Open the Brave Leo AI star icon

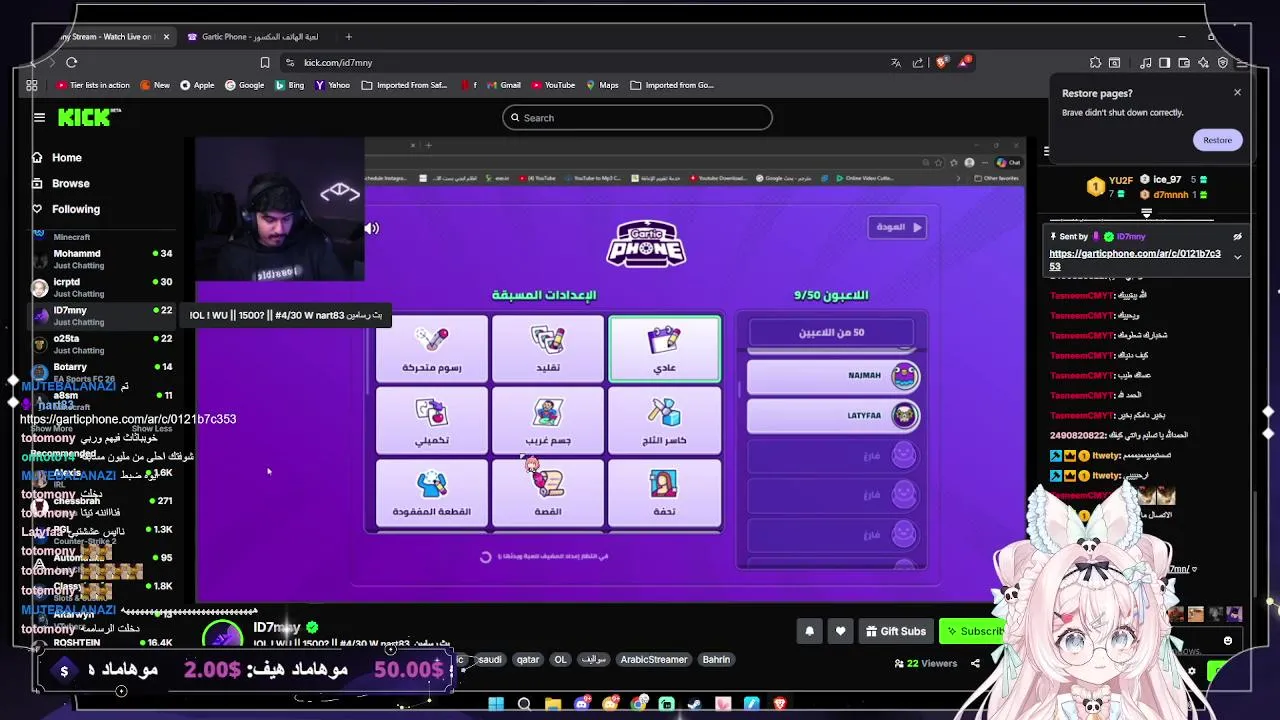pos(1203,62)
